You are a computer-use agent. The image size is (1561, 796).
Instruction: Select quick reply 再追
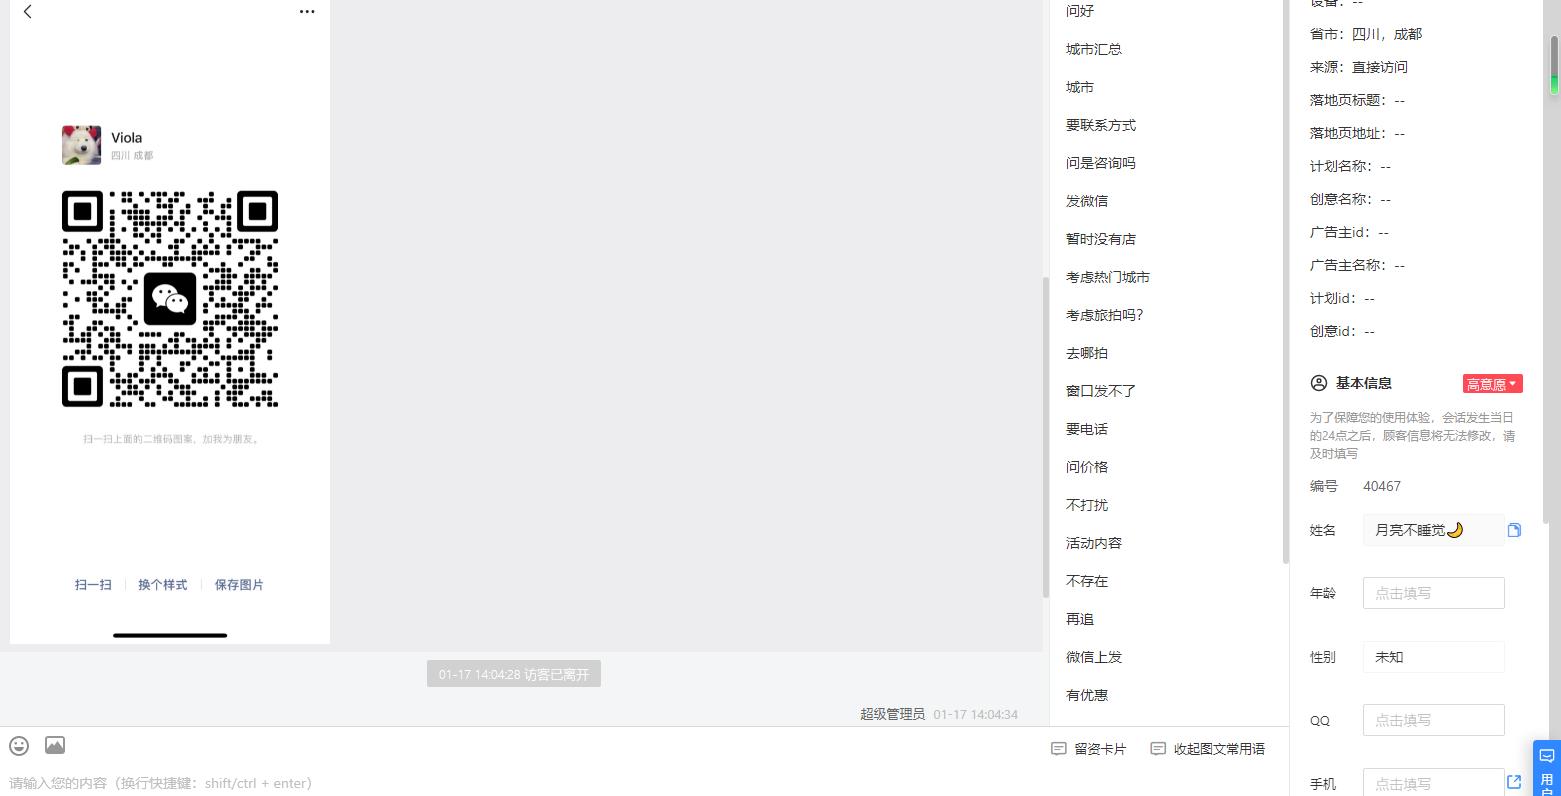(1080, 619)
